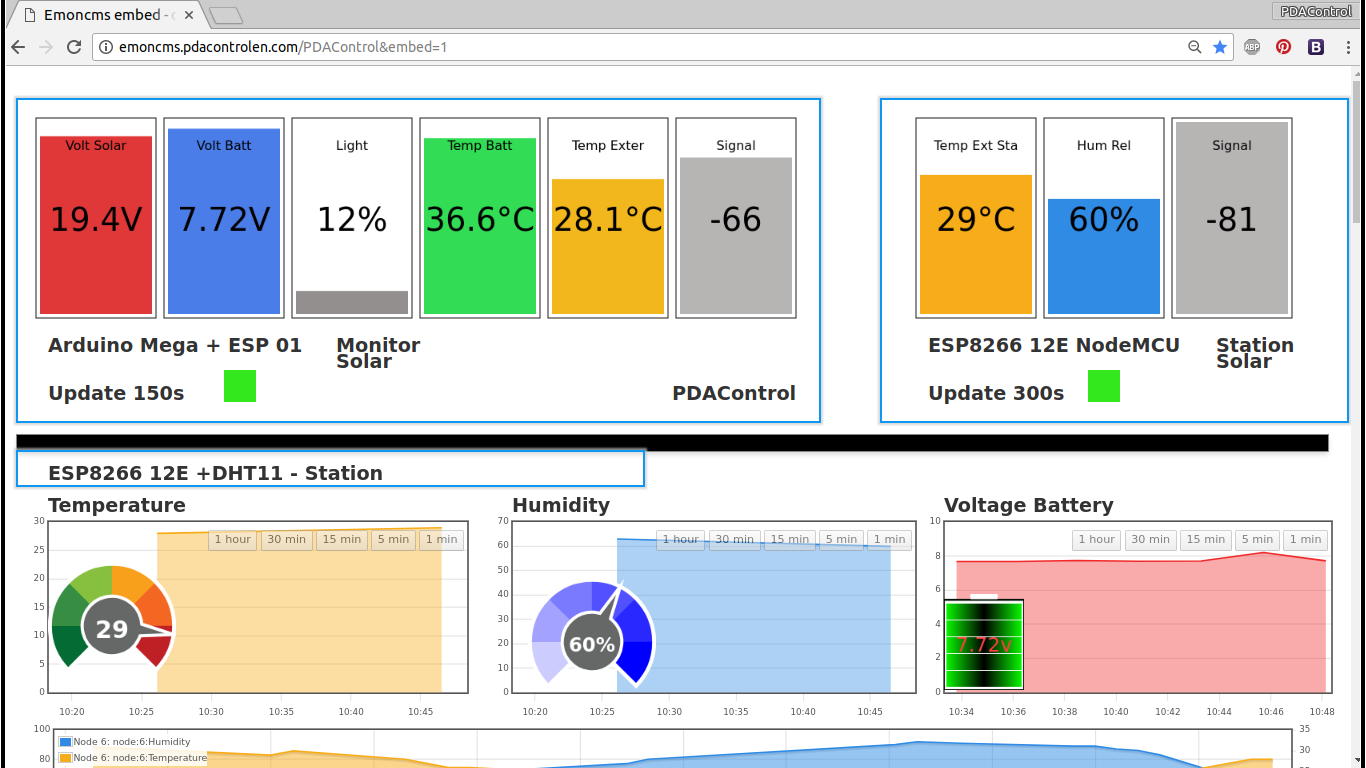The width and height of the screenshot is (1366, 768).
Task: Open a new browser tab
Action: pos(225,15)
